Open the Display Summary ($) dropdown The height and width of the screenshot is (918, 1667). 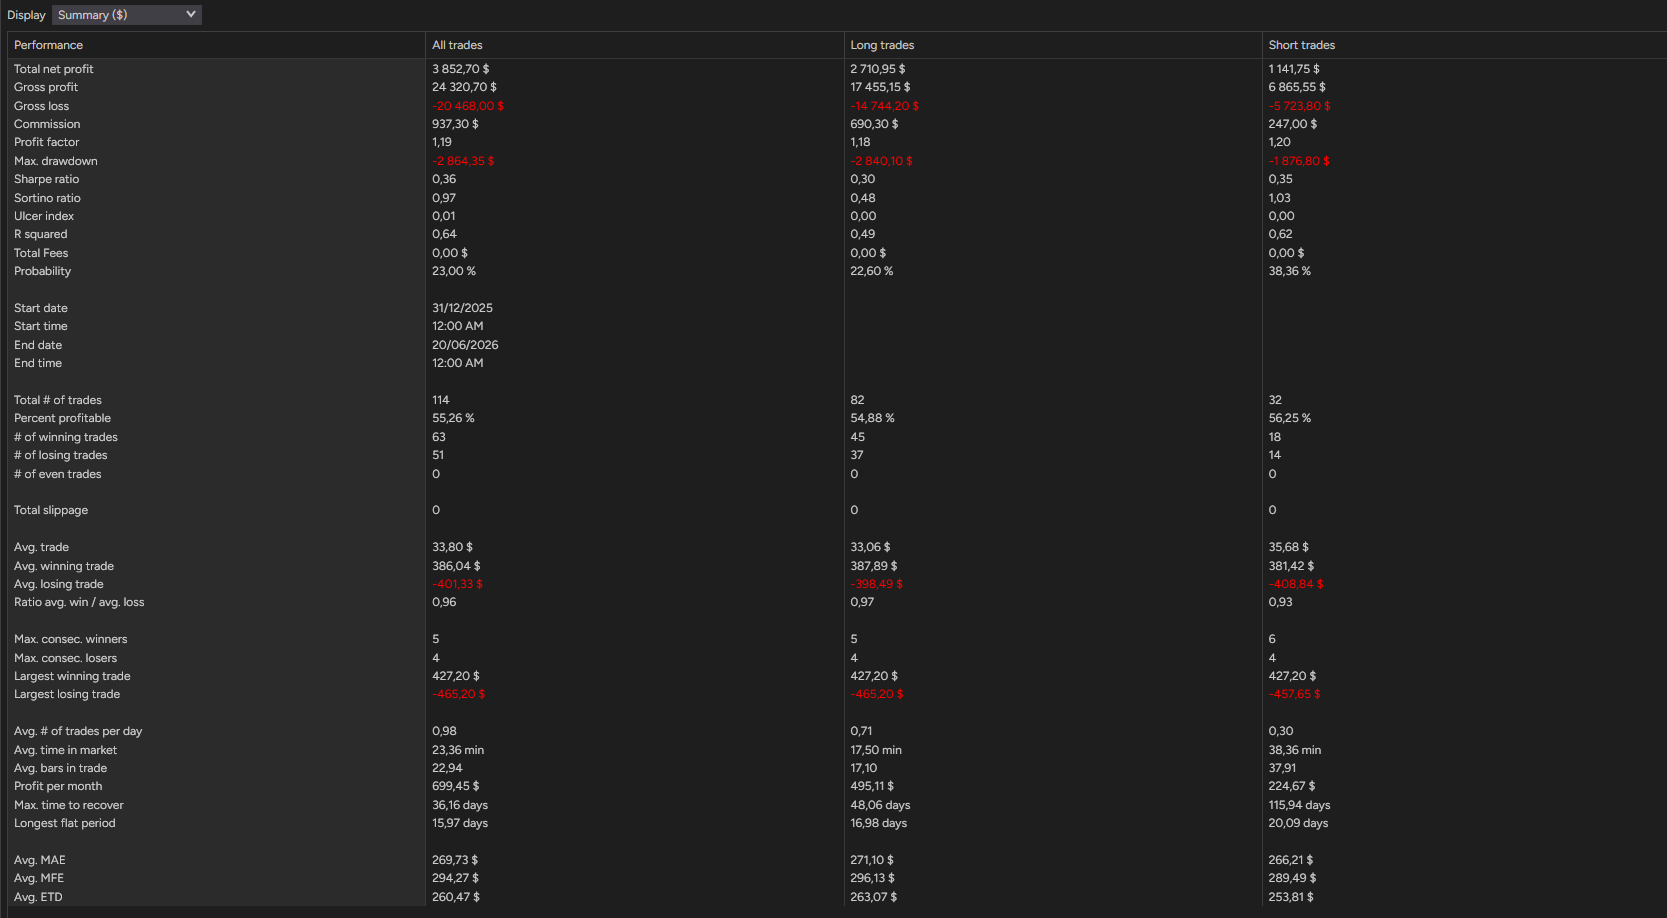point(126,15)
